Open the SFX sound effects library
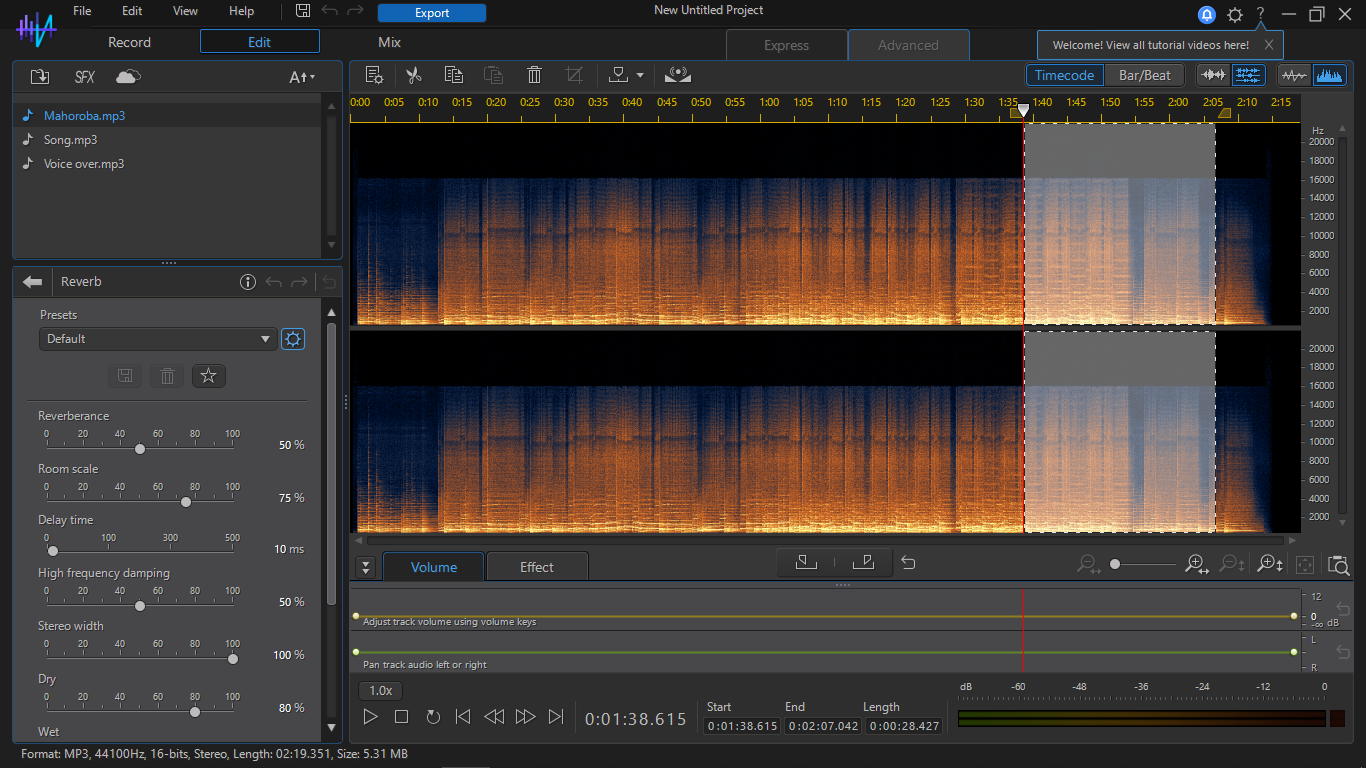1366x768 pixels. coord(85,77)
